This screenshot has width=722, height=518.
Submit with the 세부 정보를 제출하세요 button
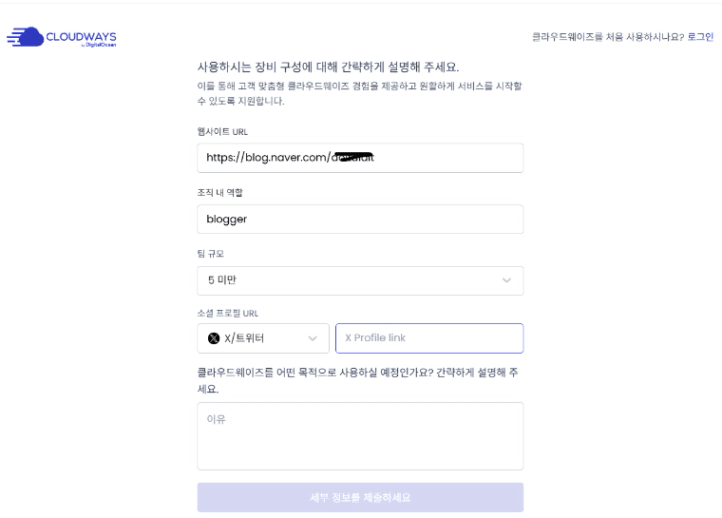360,497
